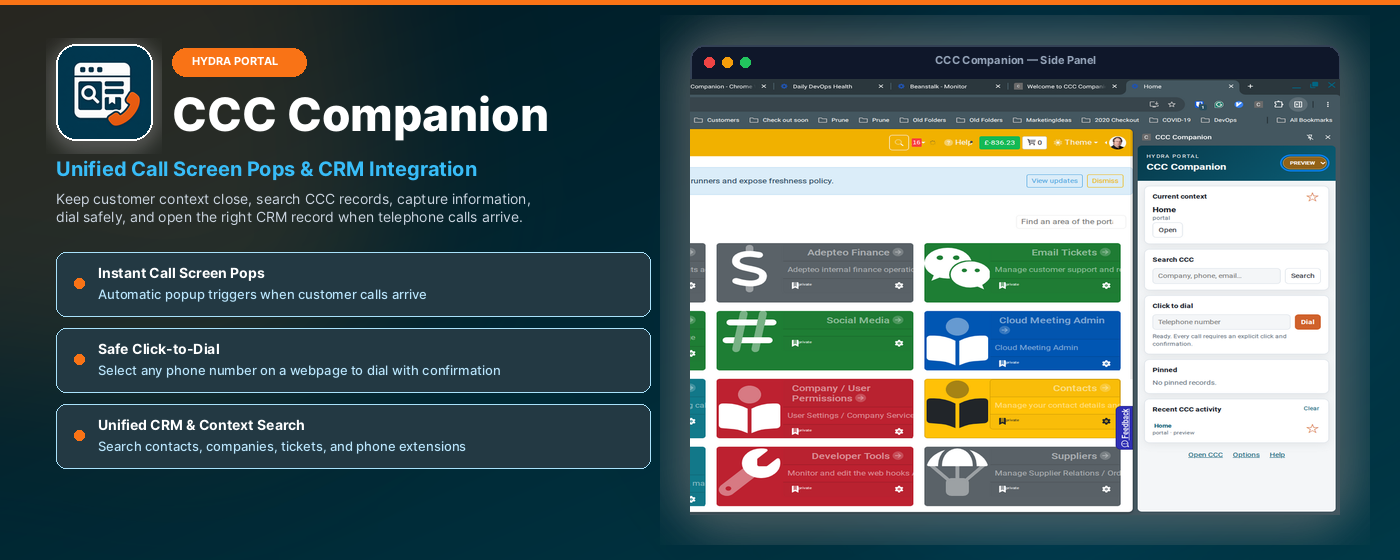
Task: Click the gear icon on Social Media tile
Action: (899, 343)
